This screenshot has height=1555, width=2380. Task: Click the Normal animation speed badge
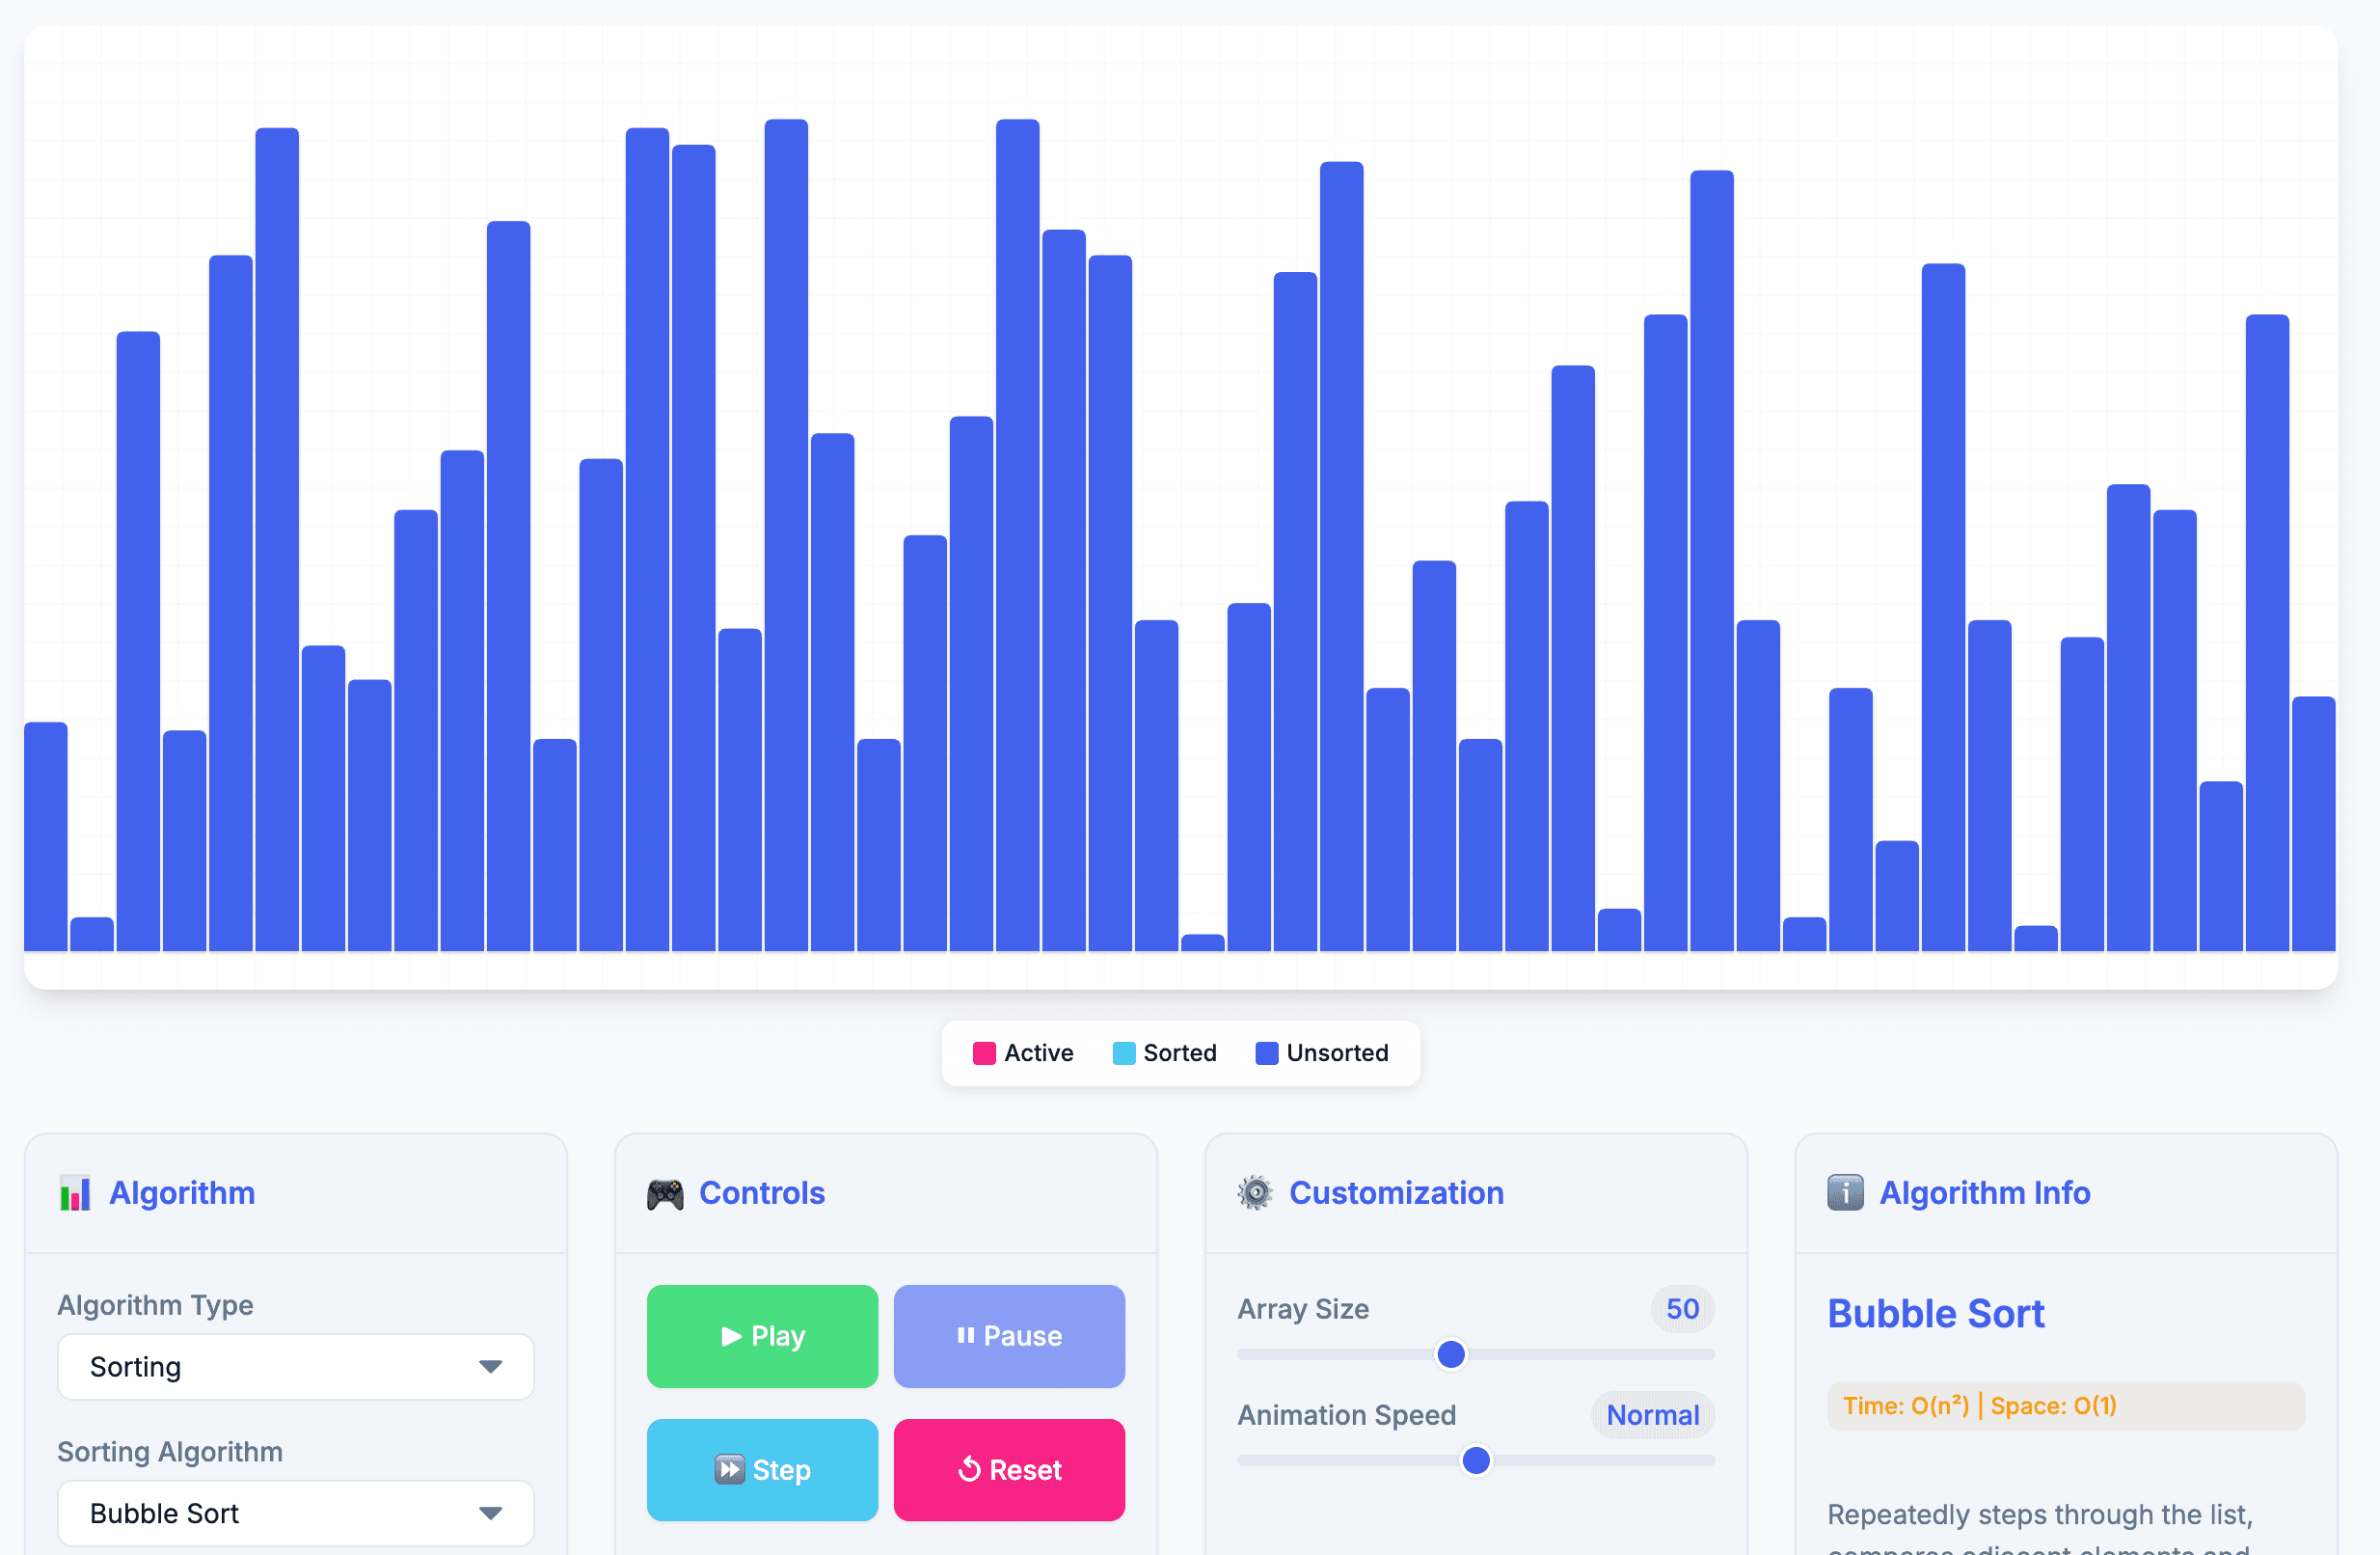click(x=1652, y=1415)
